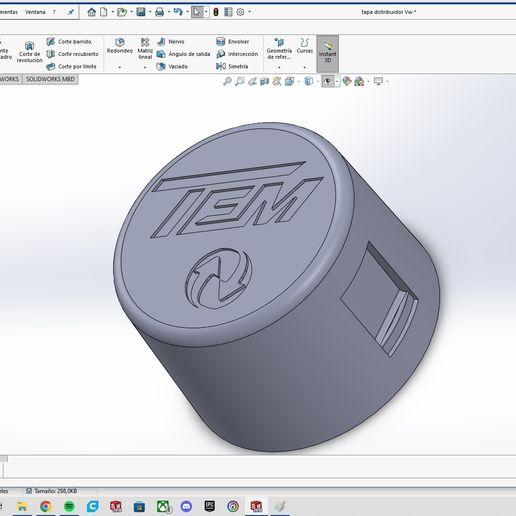Click Previous View icon in view toolbar
The image size is (516, 516).
click(252, 81)
